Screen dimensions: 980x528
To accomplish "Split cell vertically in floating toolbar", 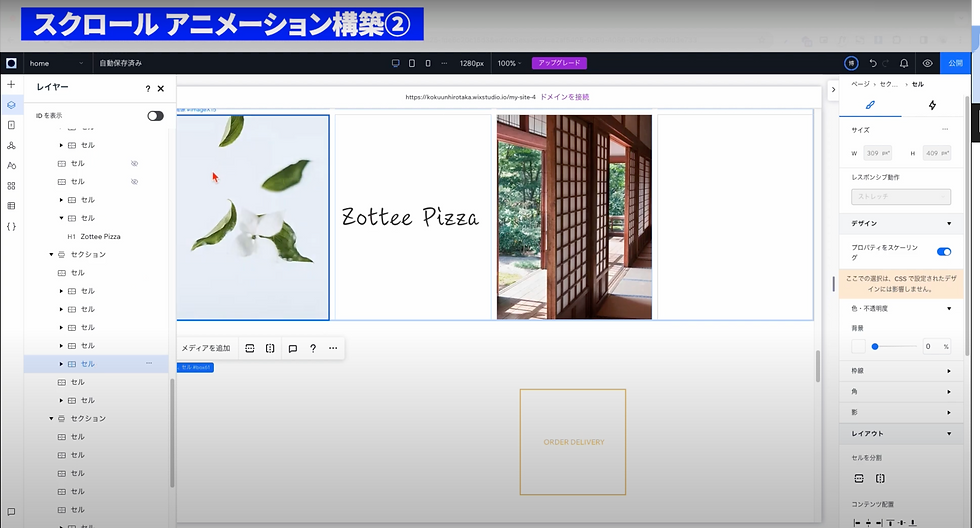I will [270, 348].
